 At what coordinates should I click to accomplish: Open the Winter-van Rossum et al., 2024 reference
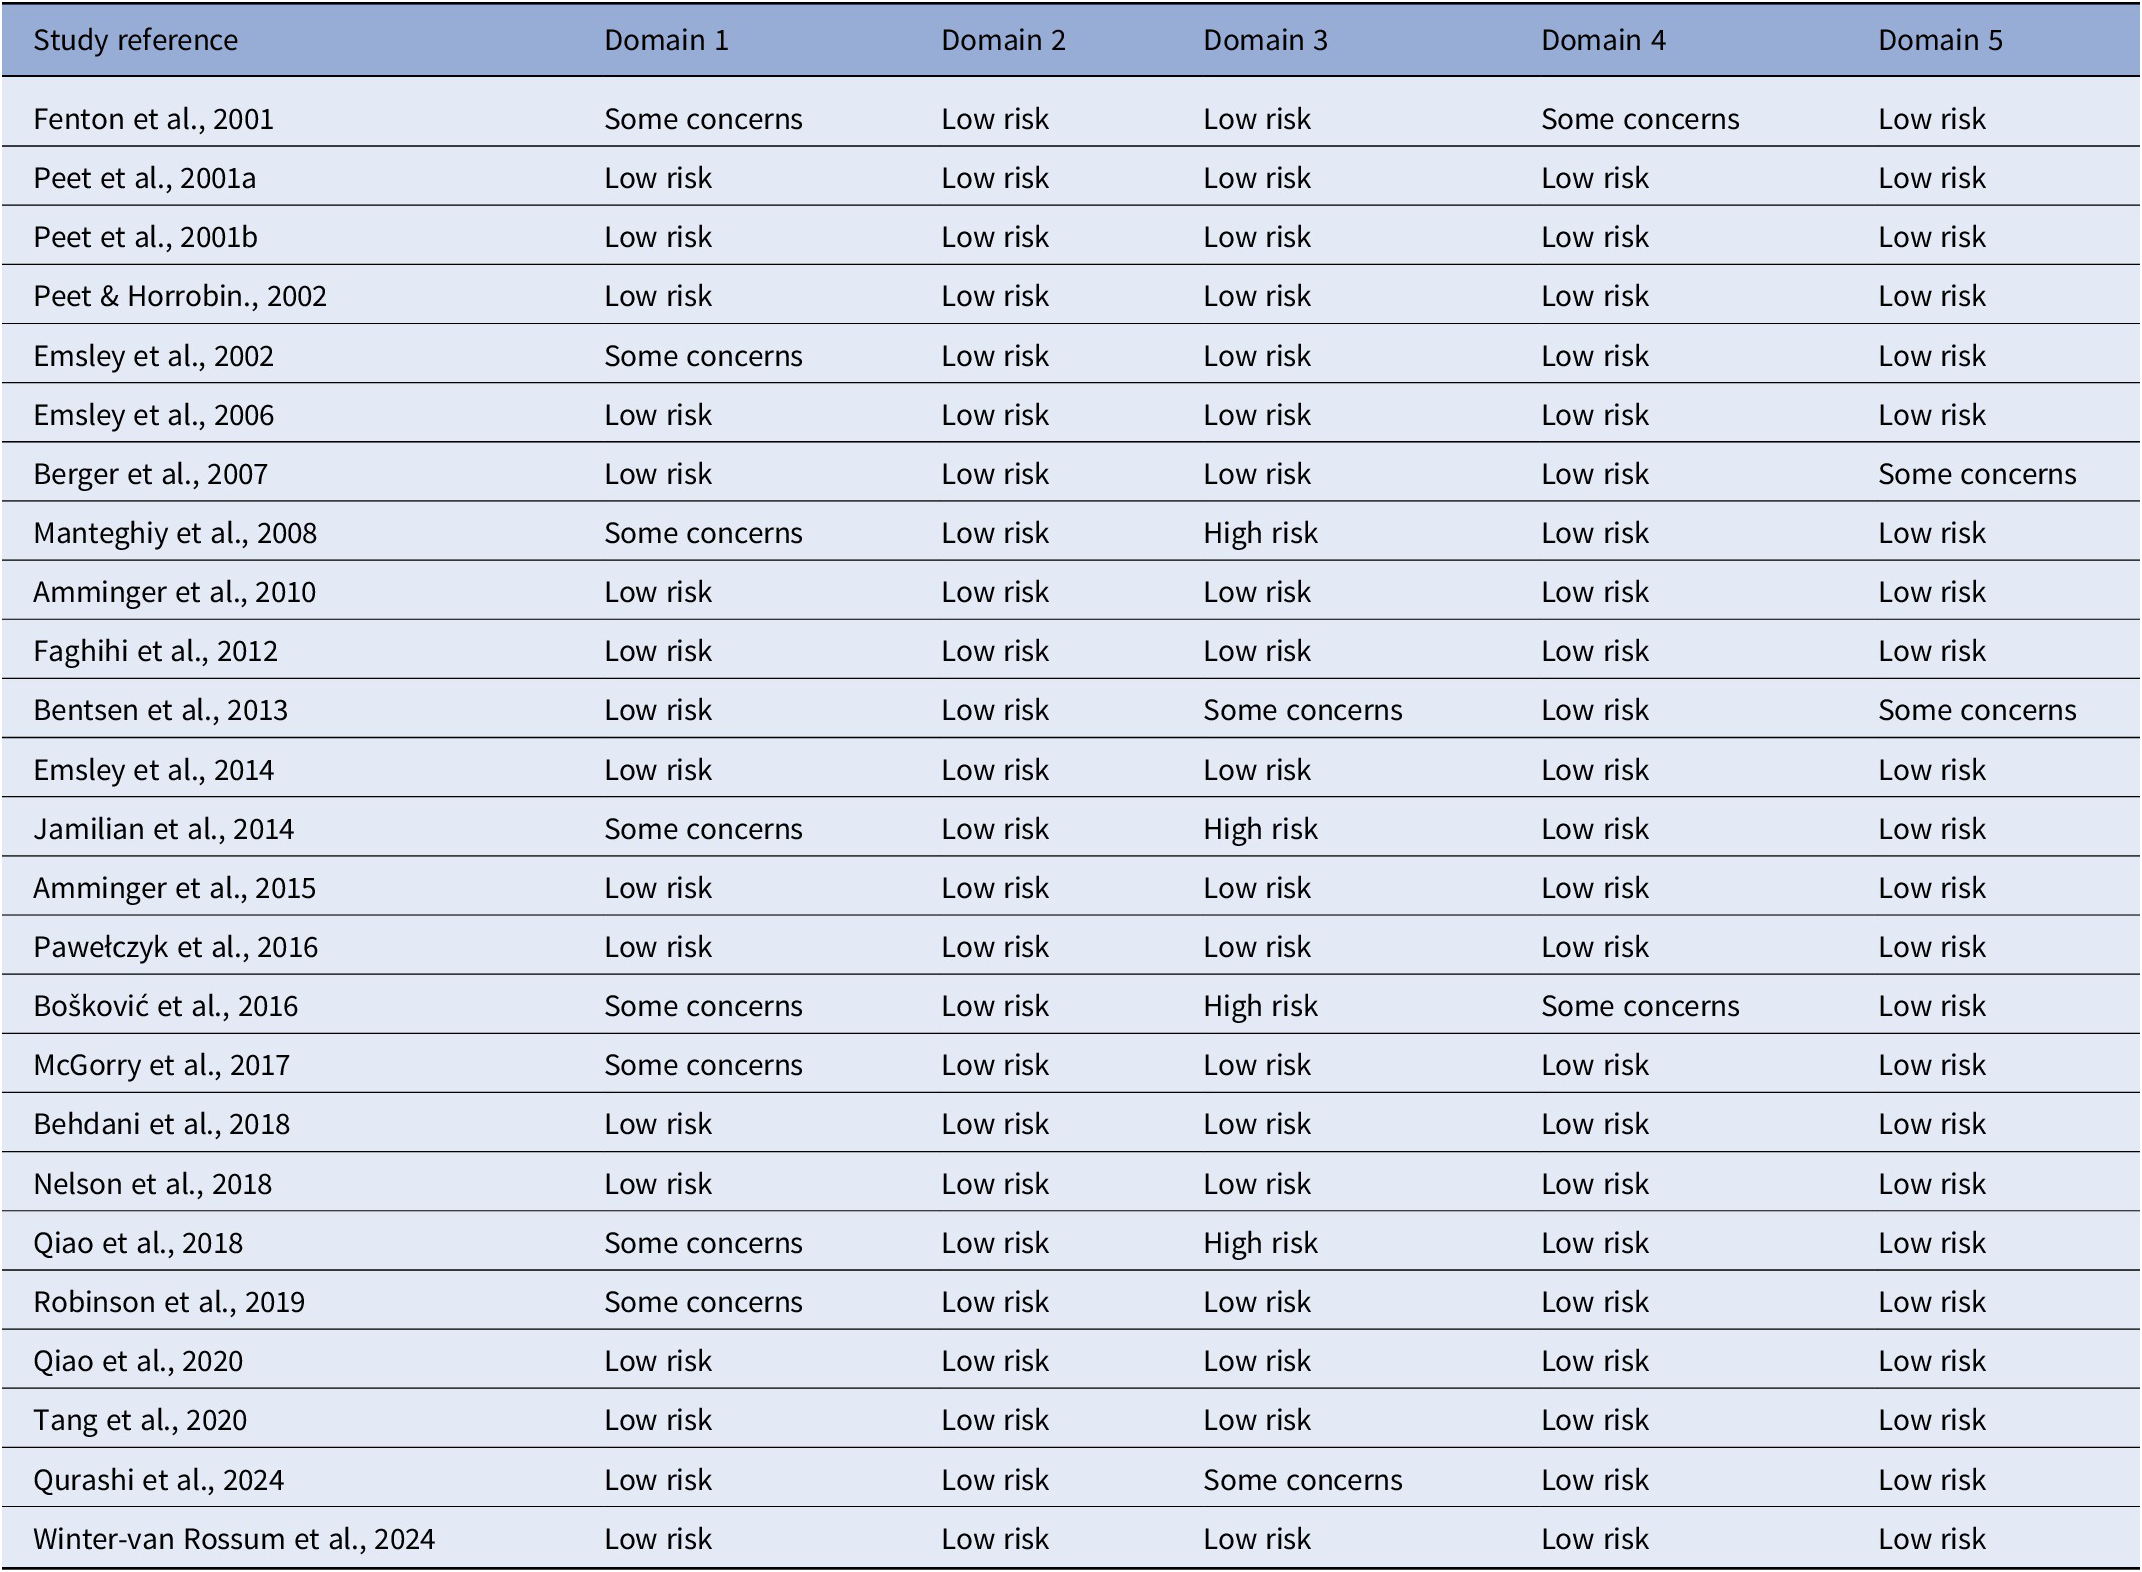(234, 1539)
